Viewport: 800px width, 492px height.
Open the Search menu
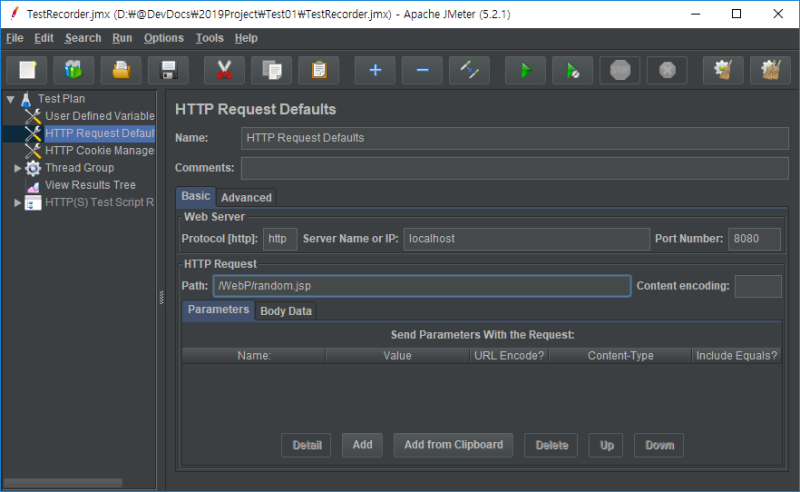click(83, 38)
